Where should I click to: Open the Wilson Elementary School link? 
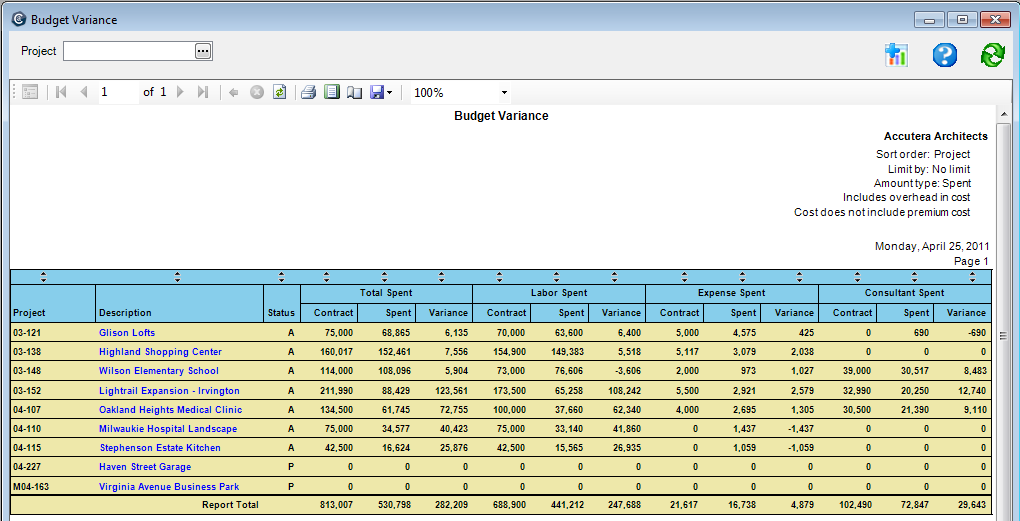(x=158, y=371)
